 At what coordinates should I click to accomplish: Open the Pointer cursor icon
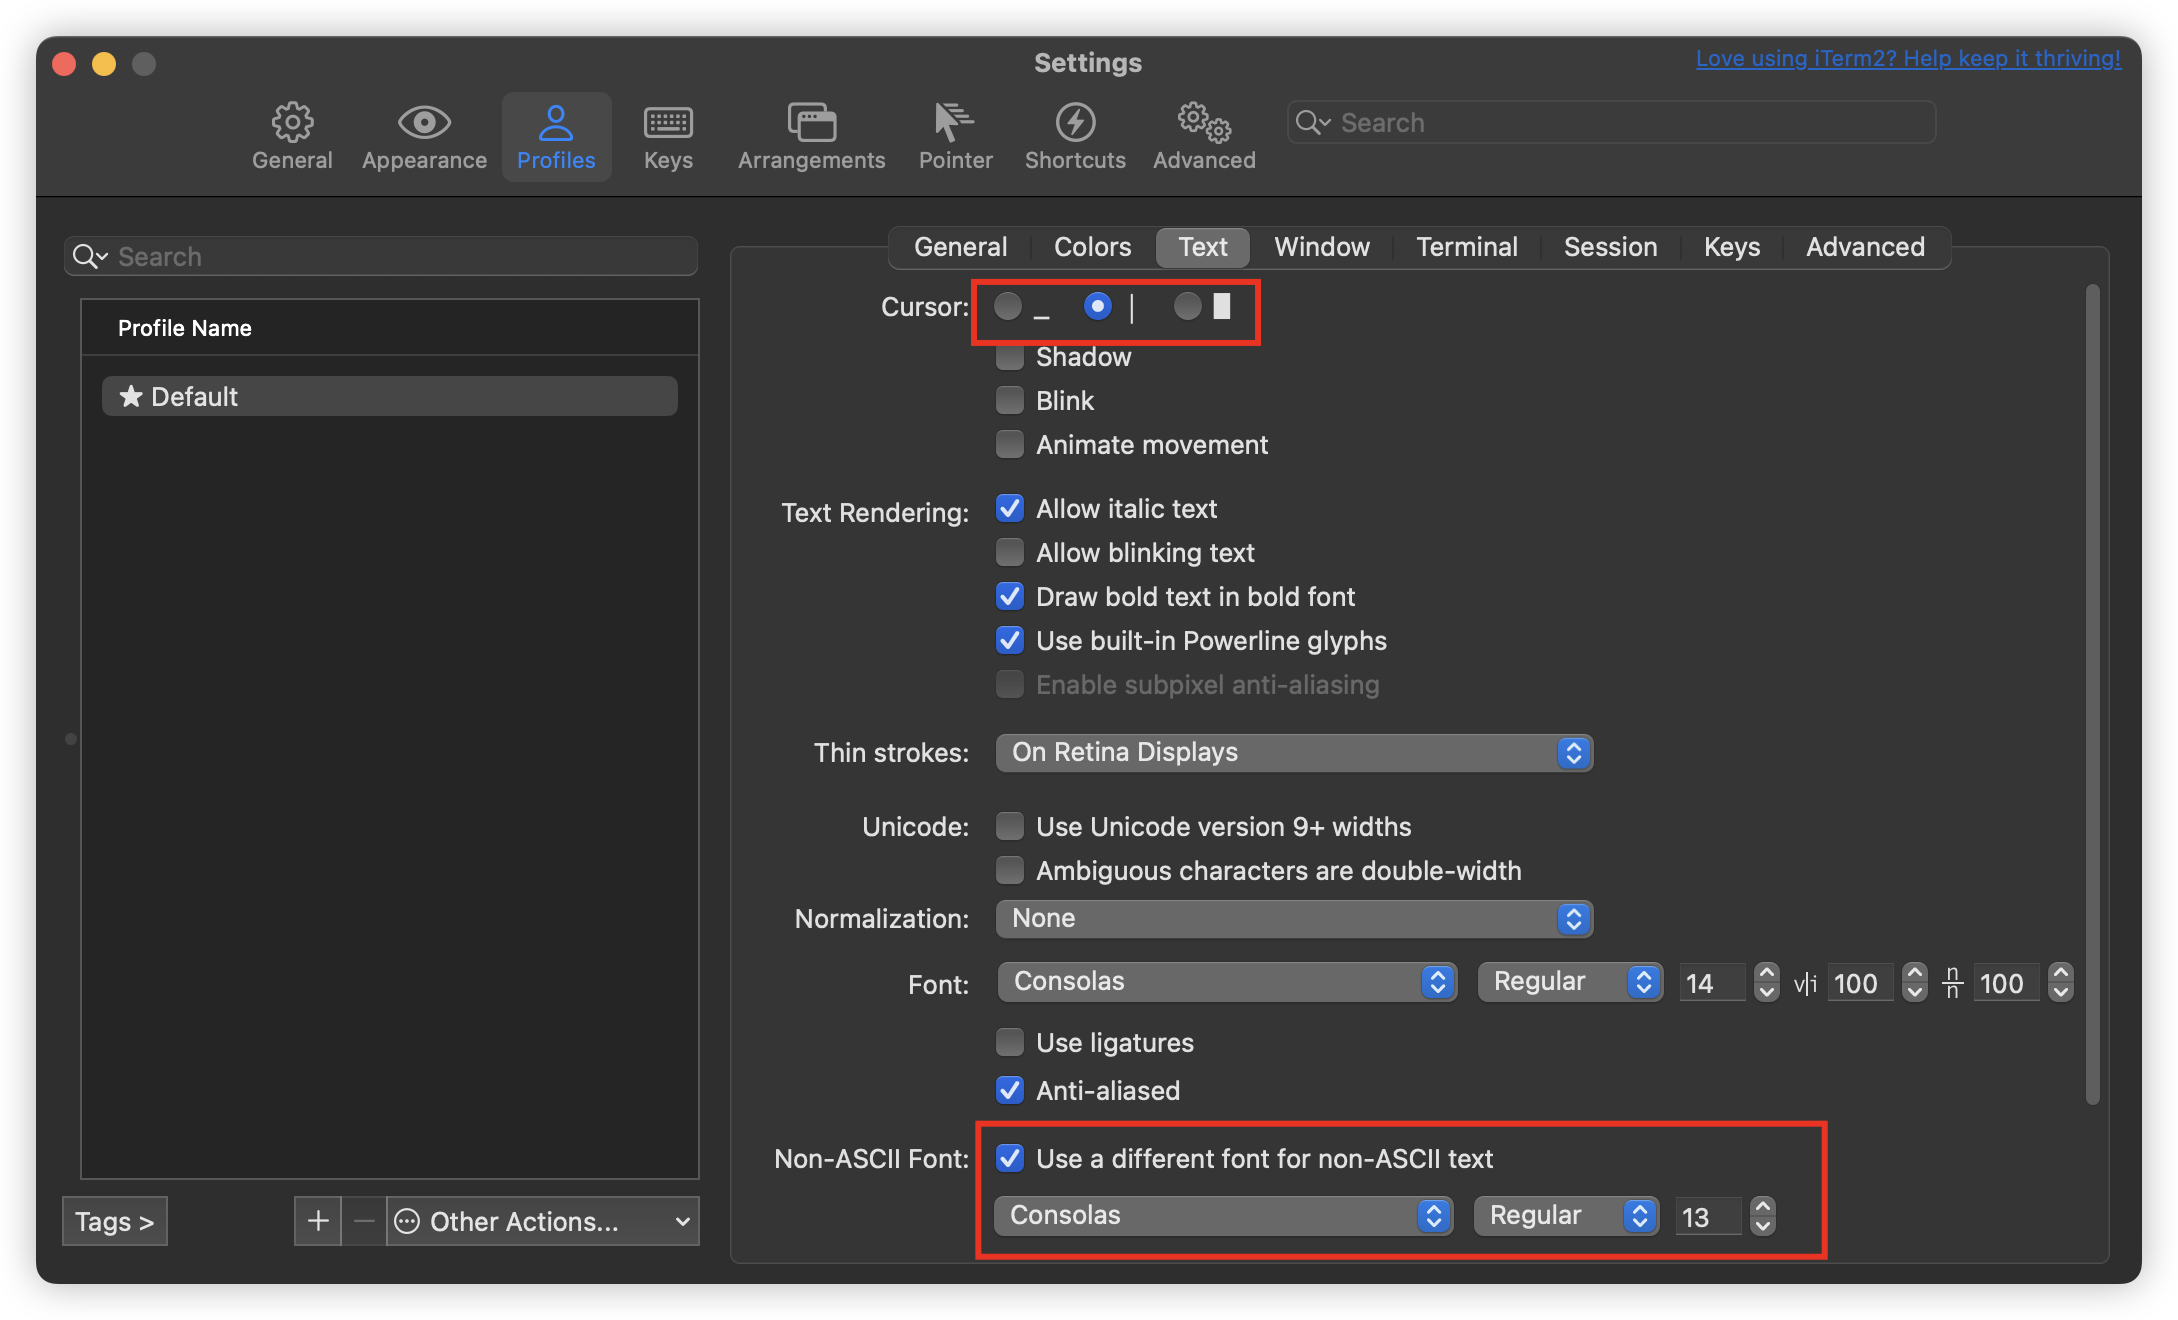(955, 123)
